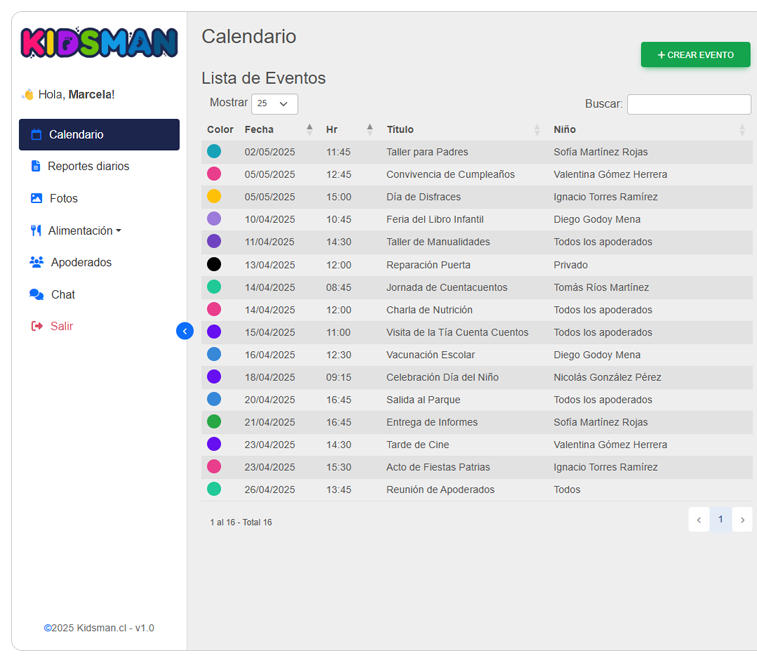Go to next page of events
Image resolution: width=757 pixels, height=661 pixels.
742,520
